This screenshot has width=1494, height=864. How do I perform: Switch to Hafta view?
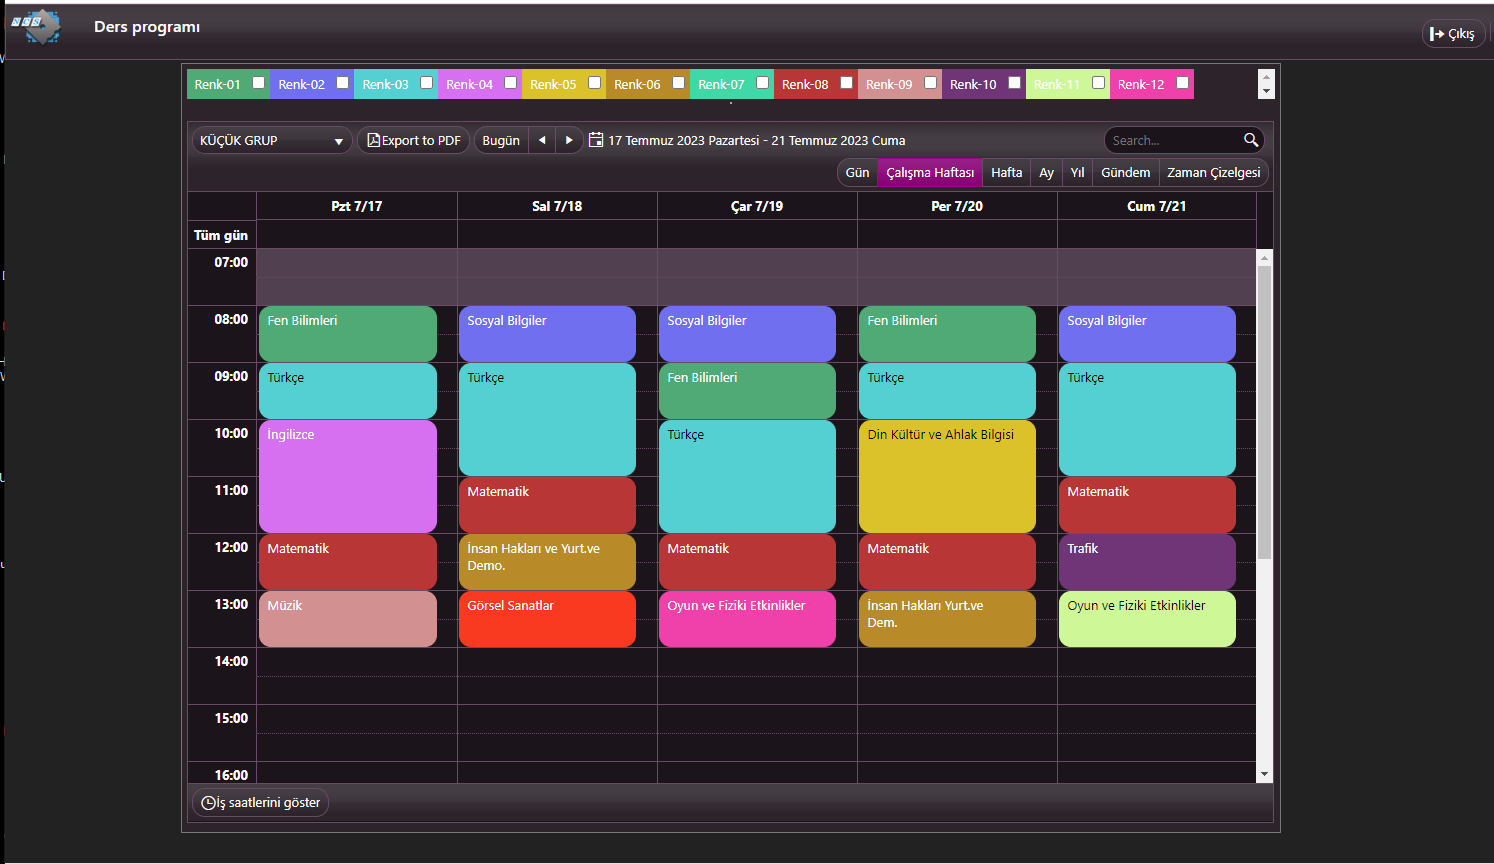click(x=1006, y=172)
